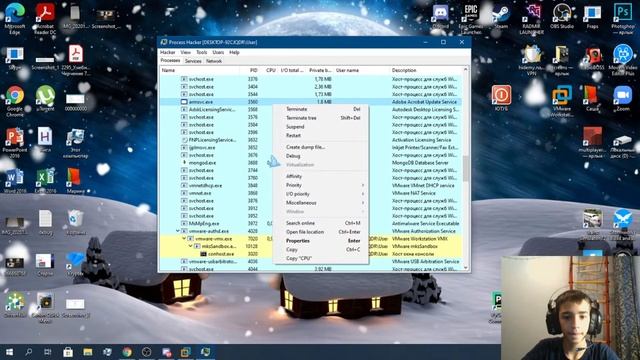Select Restart in the context menu
This screenshot has height=360, width=640.
click(x=321, y=136)
